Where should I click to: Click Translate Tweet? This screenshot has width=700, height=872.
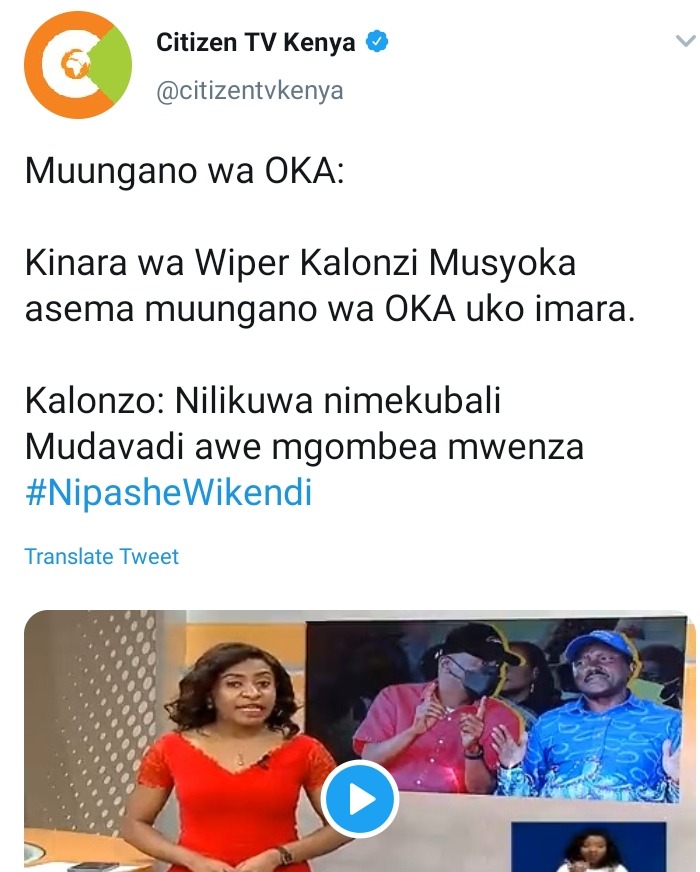point(102,556)
